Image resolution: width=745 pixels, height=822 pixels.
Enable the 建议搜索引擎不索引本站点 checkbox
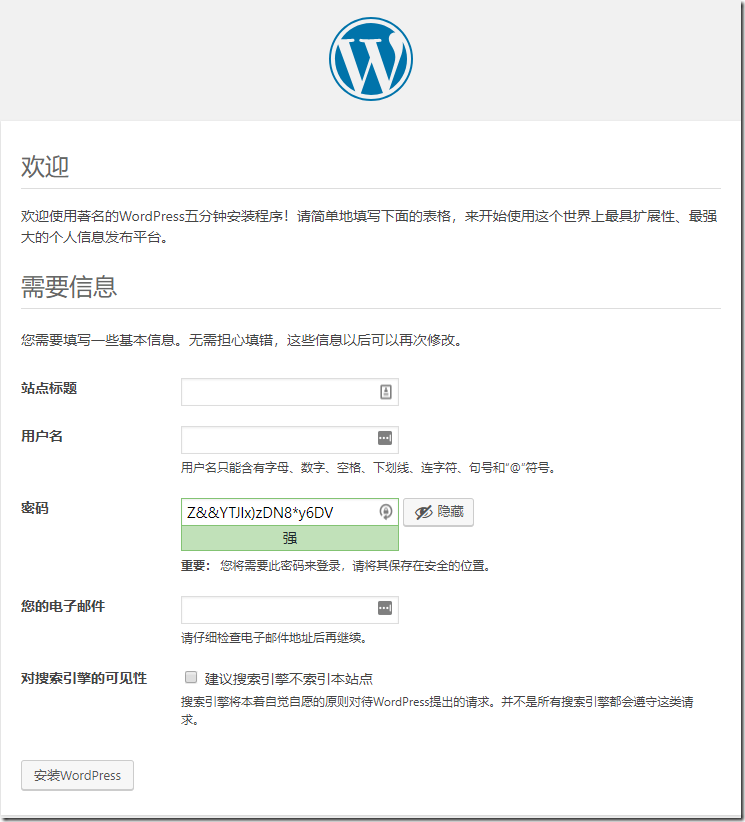tap(191, 678)
